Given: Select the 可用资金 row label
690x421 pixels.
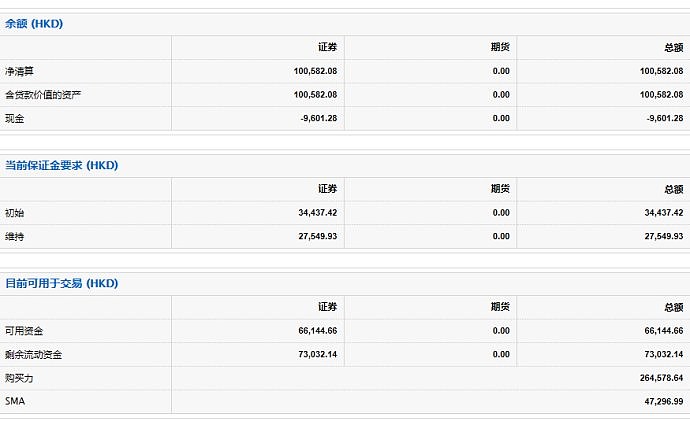Looking at the screenshot, I should 25,331.
